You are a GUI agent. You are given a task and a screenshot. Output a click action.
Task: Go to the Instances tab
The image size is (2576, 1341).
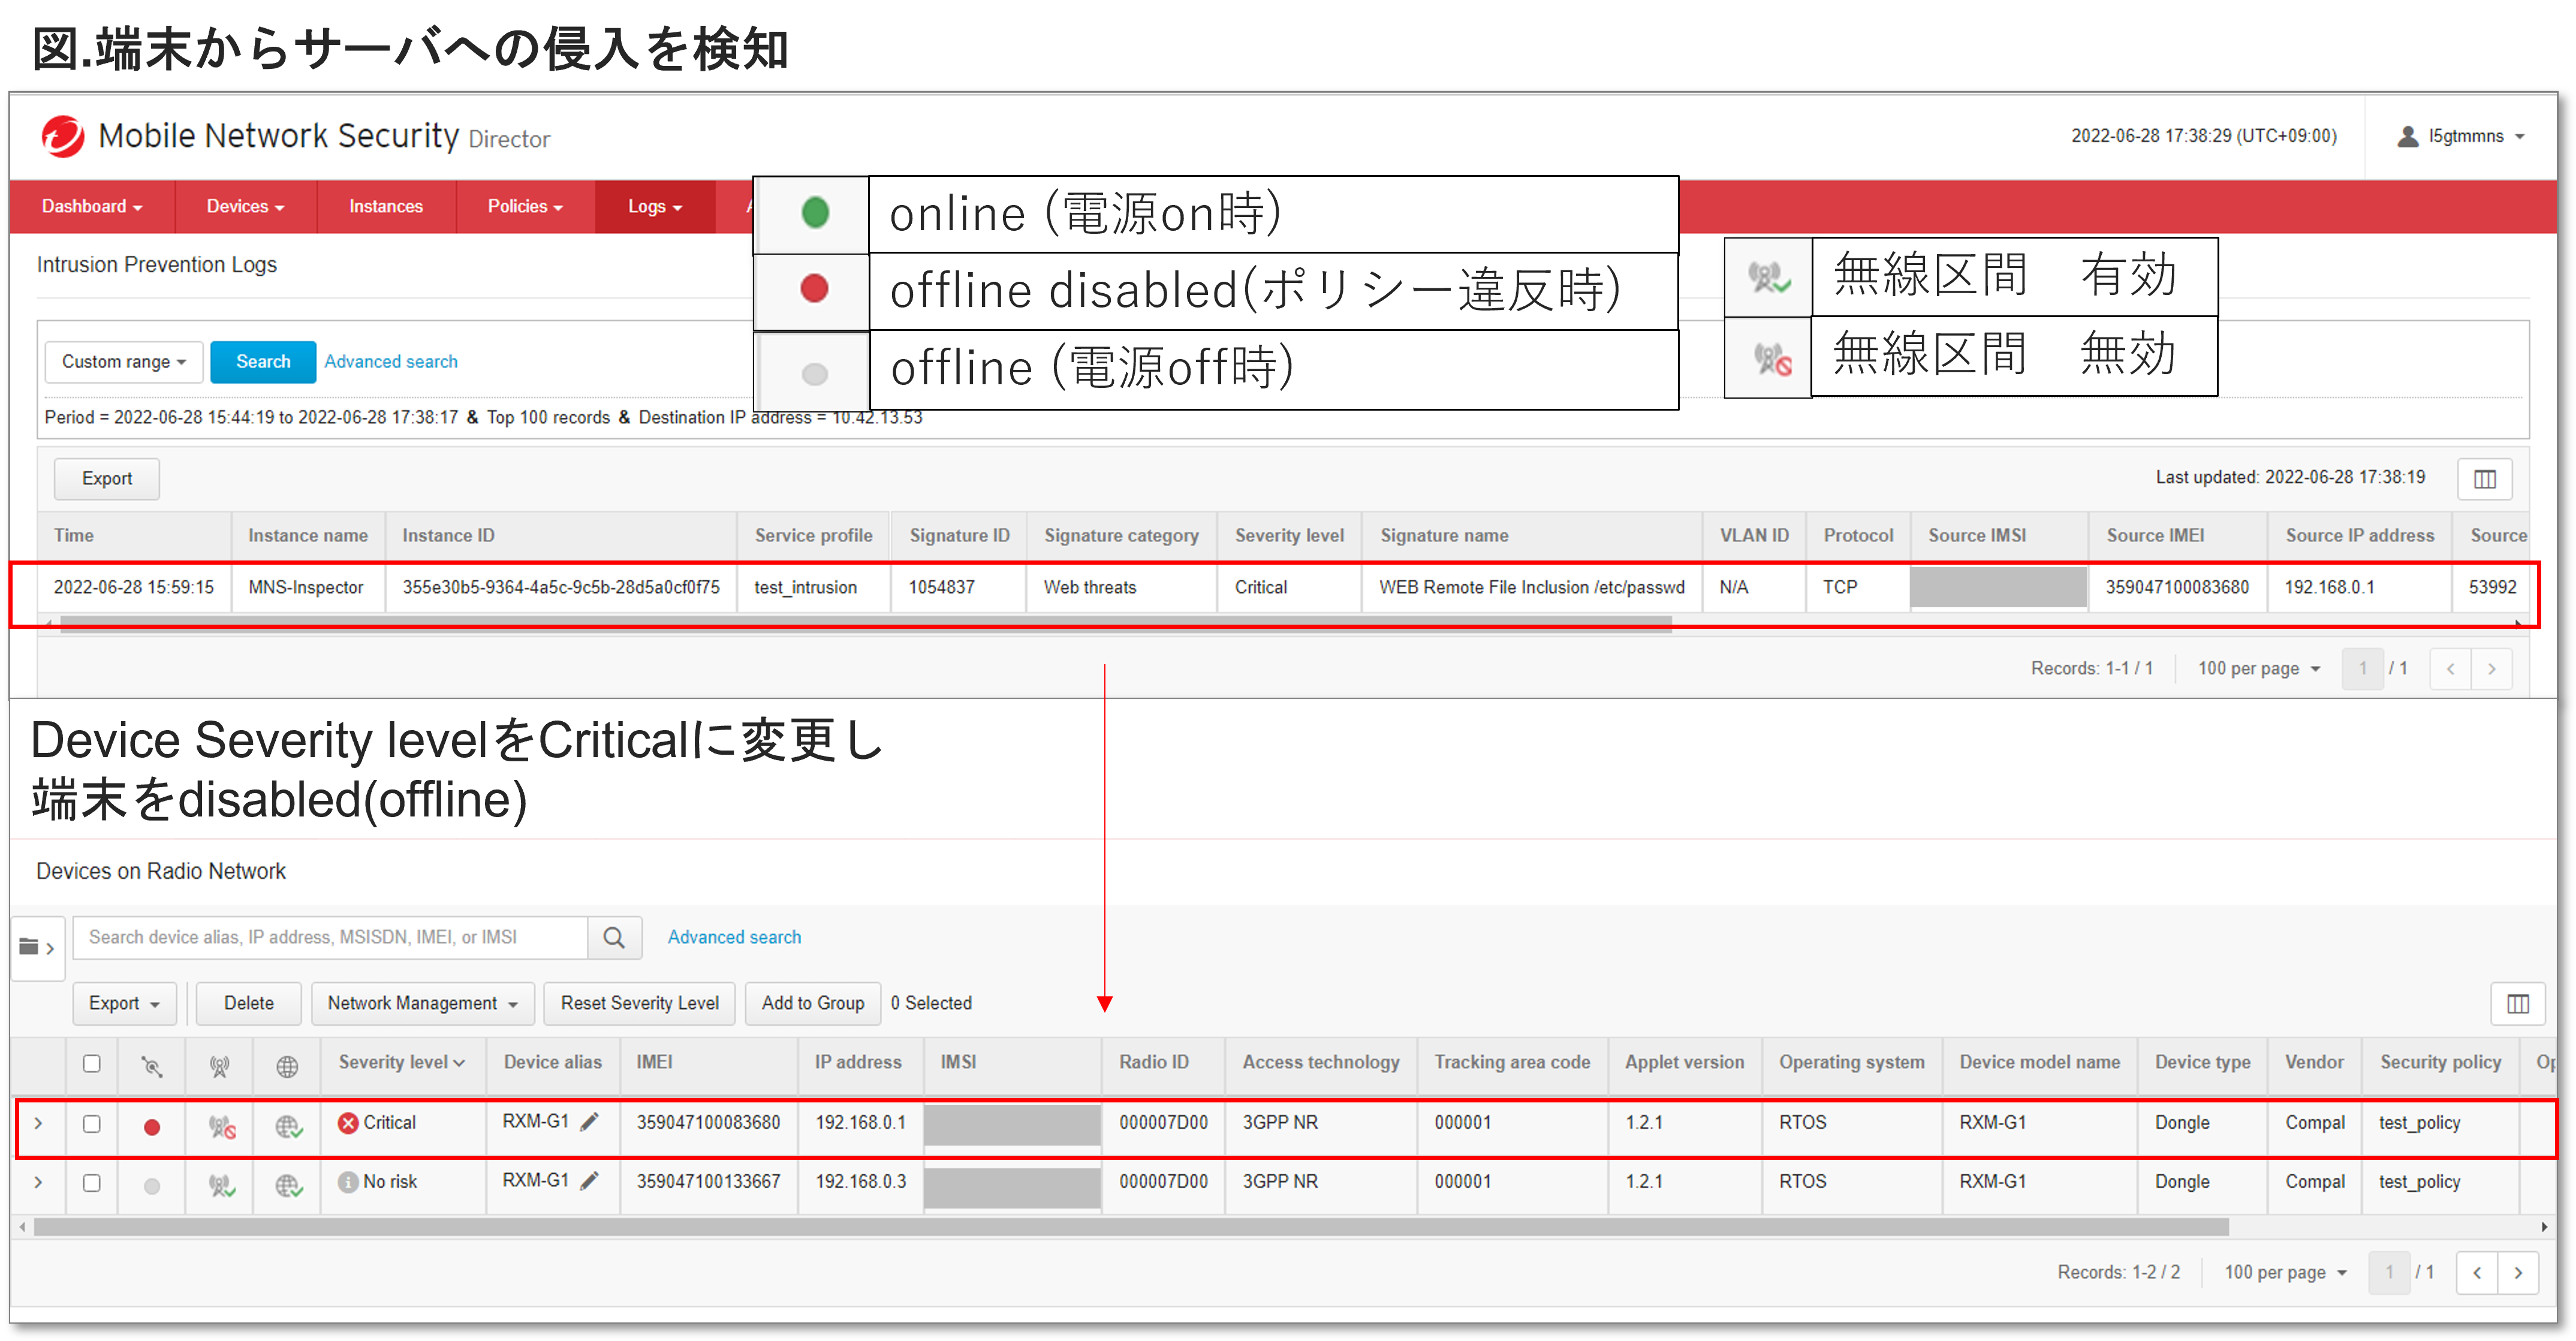click(x=385, y=206)
